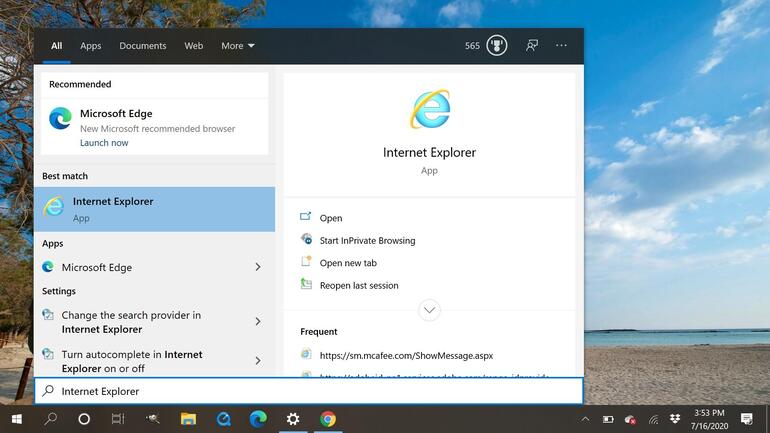The width and height of the screenshot is (770, 433).
Task: Open the Microsoft Rewards trophy icon
Action: (x=496, y=46)
